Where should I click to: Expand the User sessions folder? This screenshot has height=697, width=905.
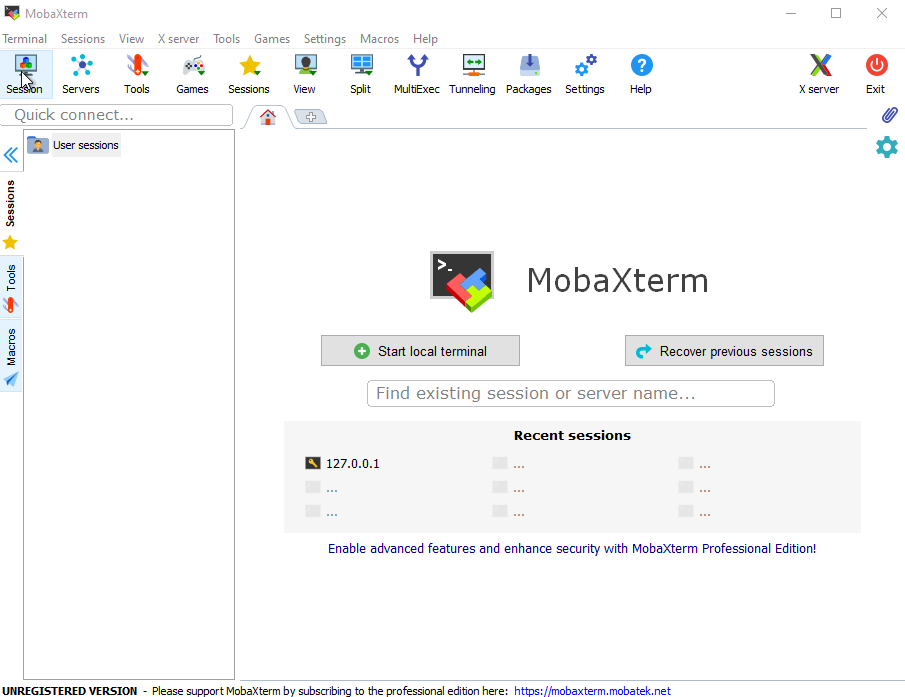[x=73, y=145]
